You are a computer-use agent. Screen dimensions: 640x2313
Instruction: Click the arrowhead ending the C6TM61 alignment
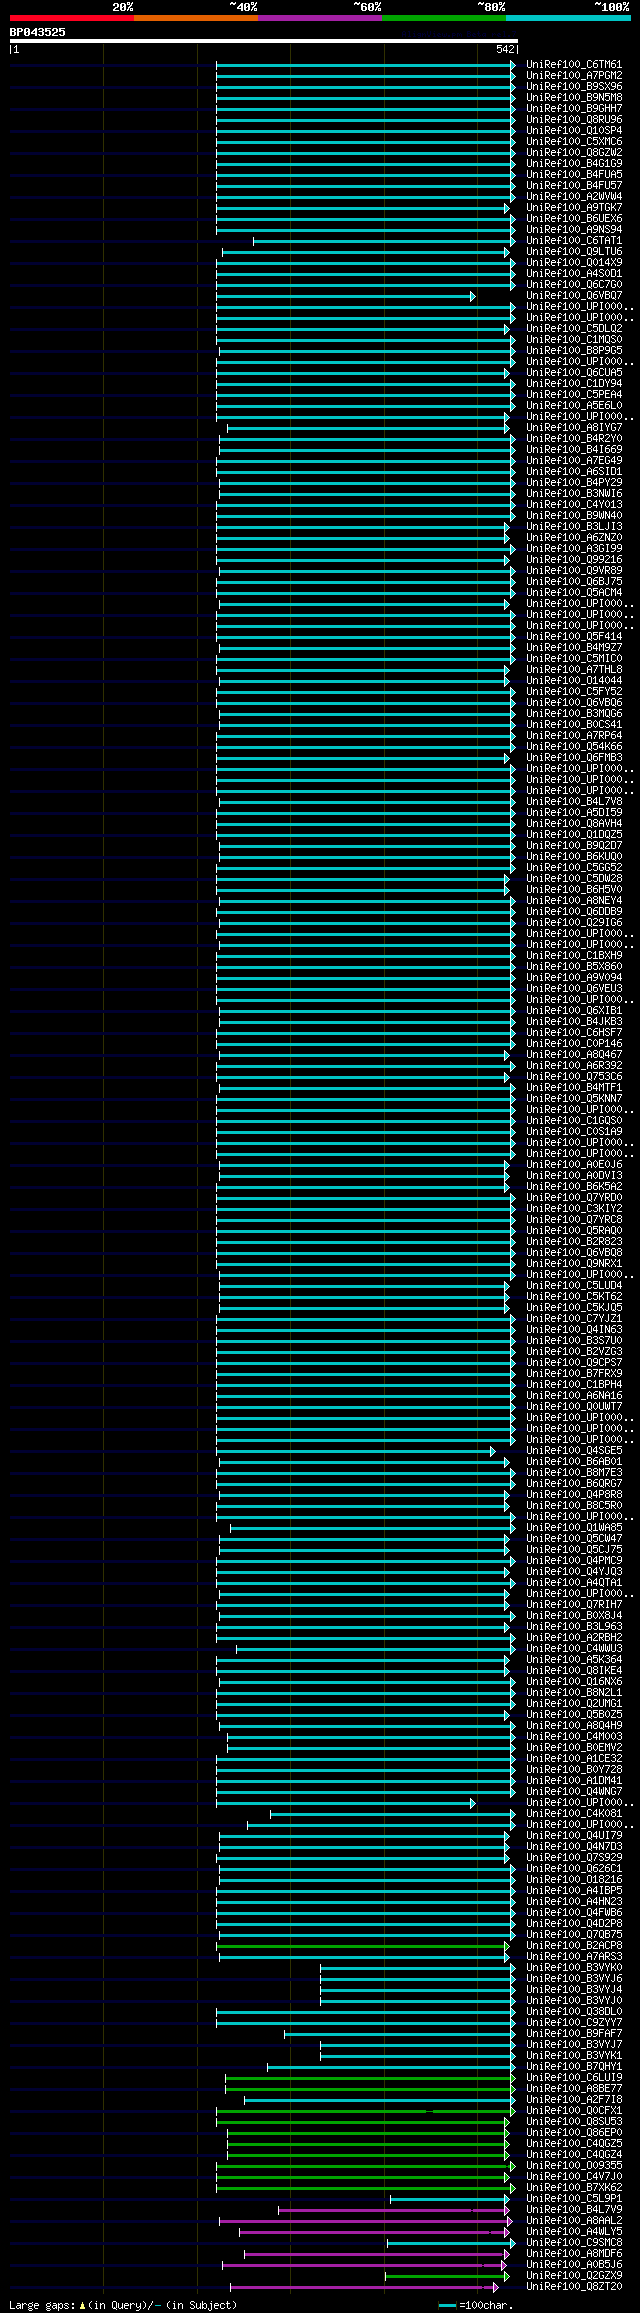click(513, 65)
